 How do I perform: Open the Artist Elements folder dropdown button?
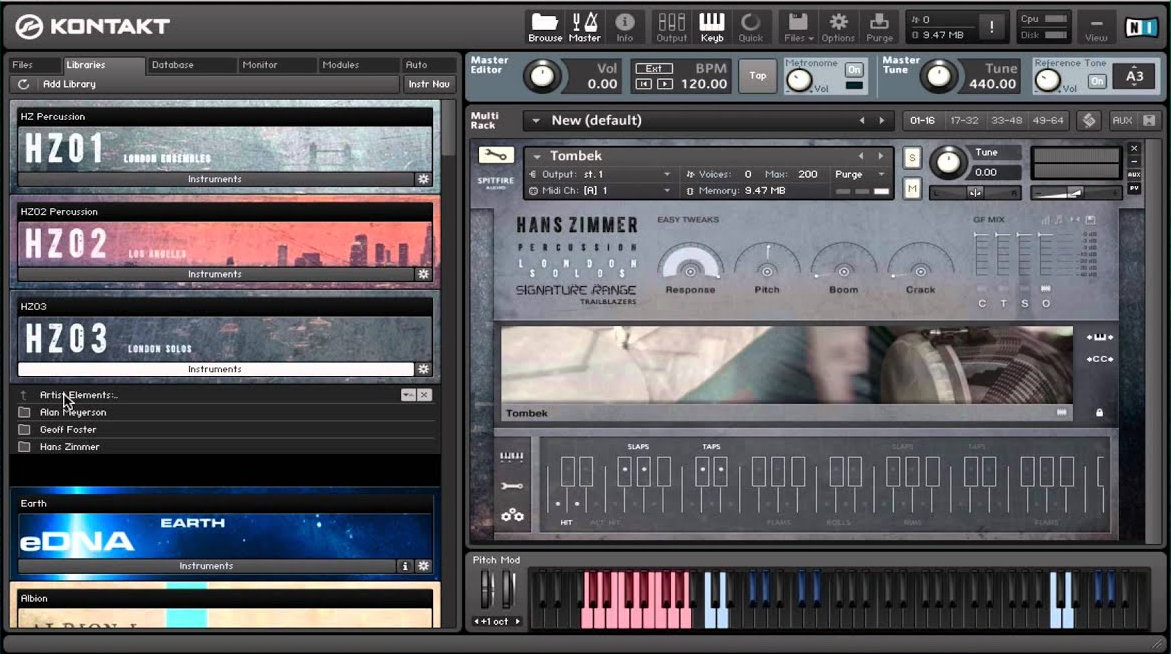[408, 395]
